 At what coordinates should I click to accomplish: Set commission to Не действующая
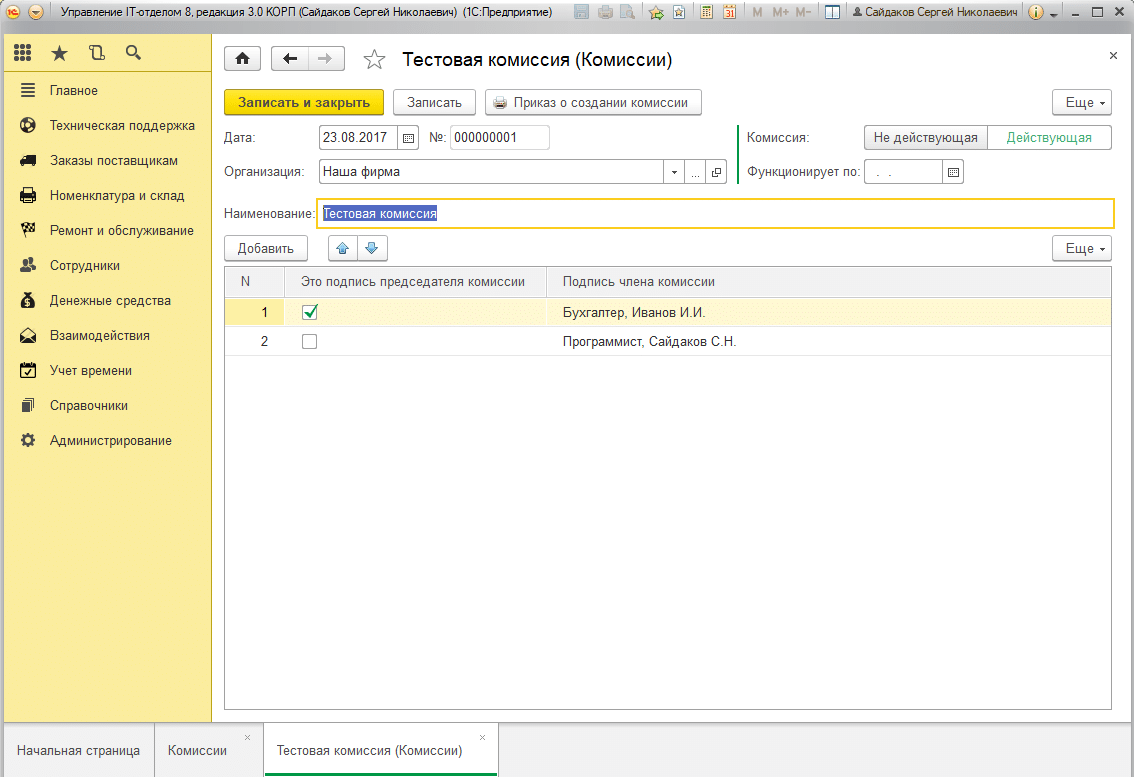pos(926,137)
